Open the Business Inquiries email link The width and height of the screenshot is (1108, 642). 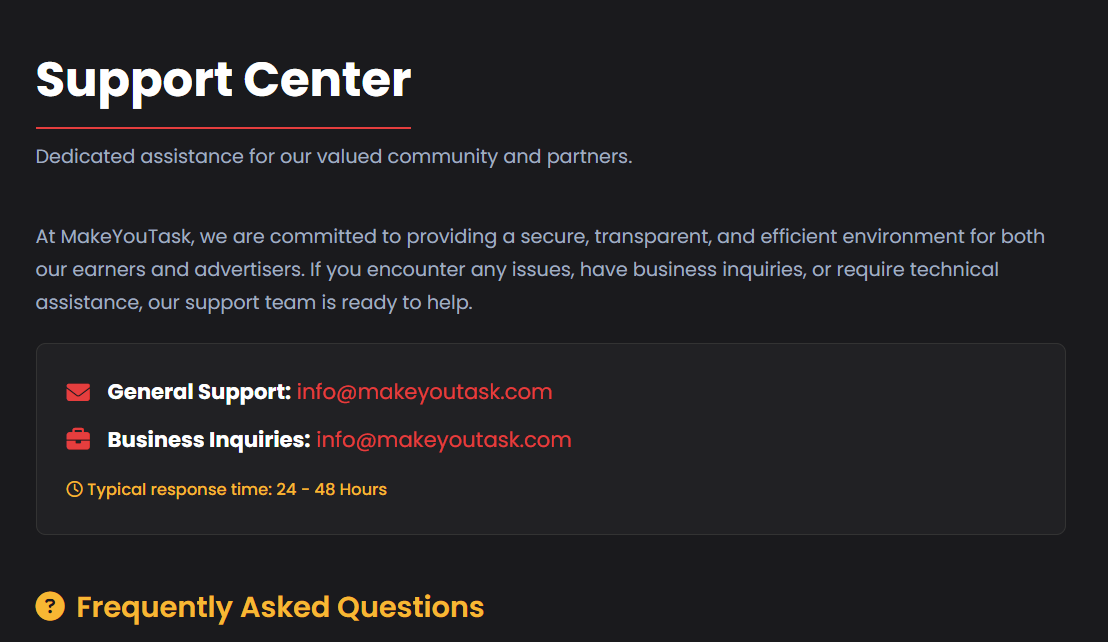(x=444, y=440)
